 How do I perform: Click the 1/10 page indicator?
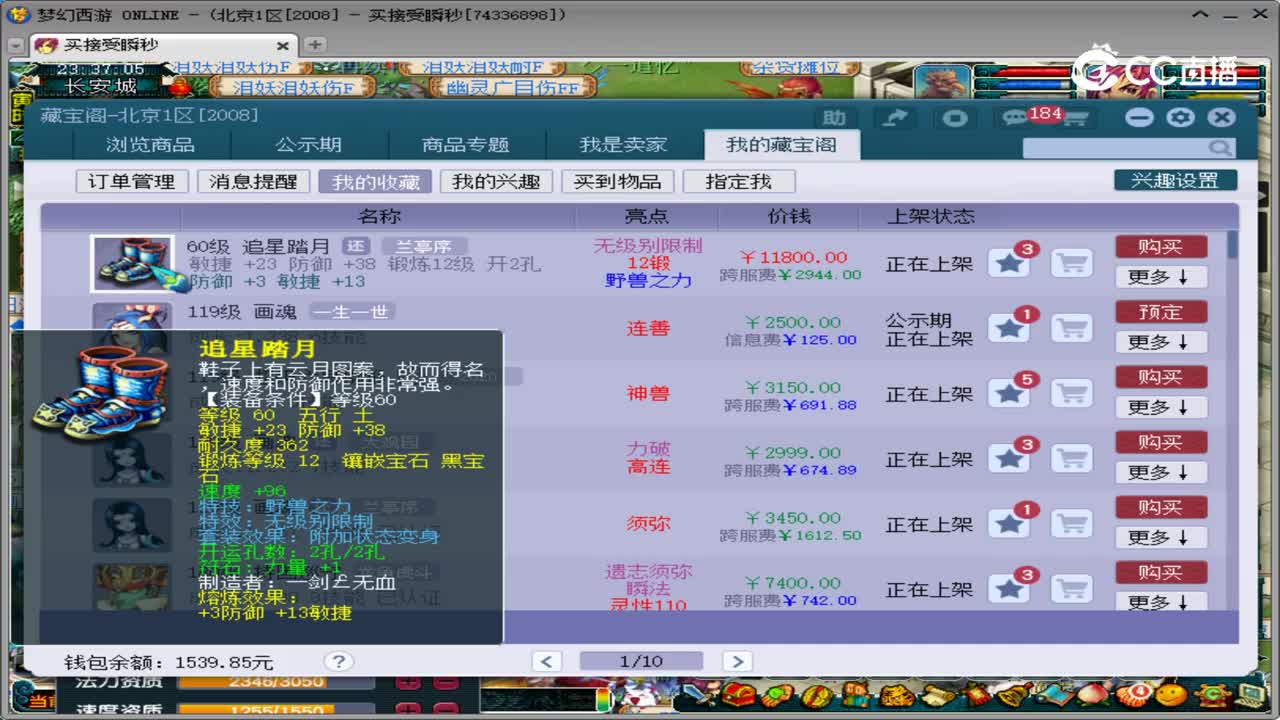pos(641,661)
